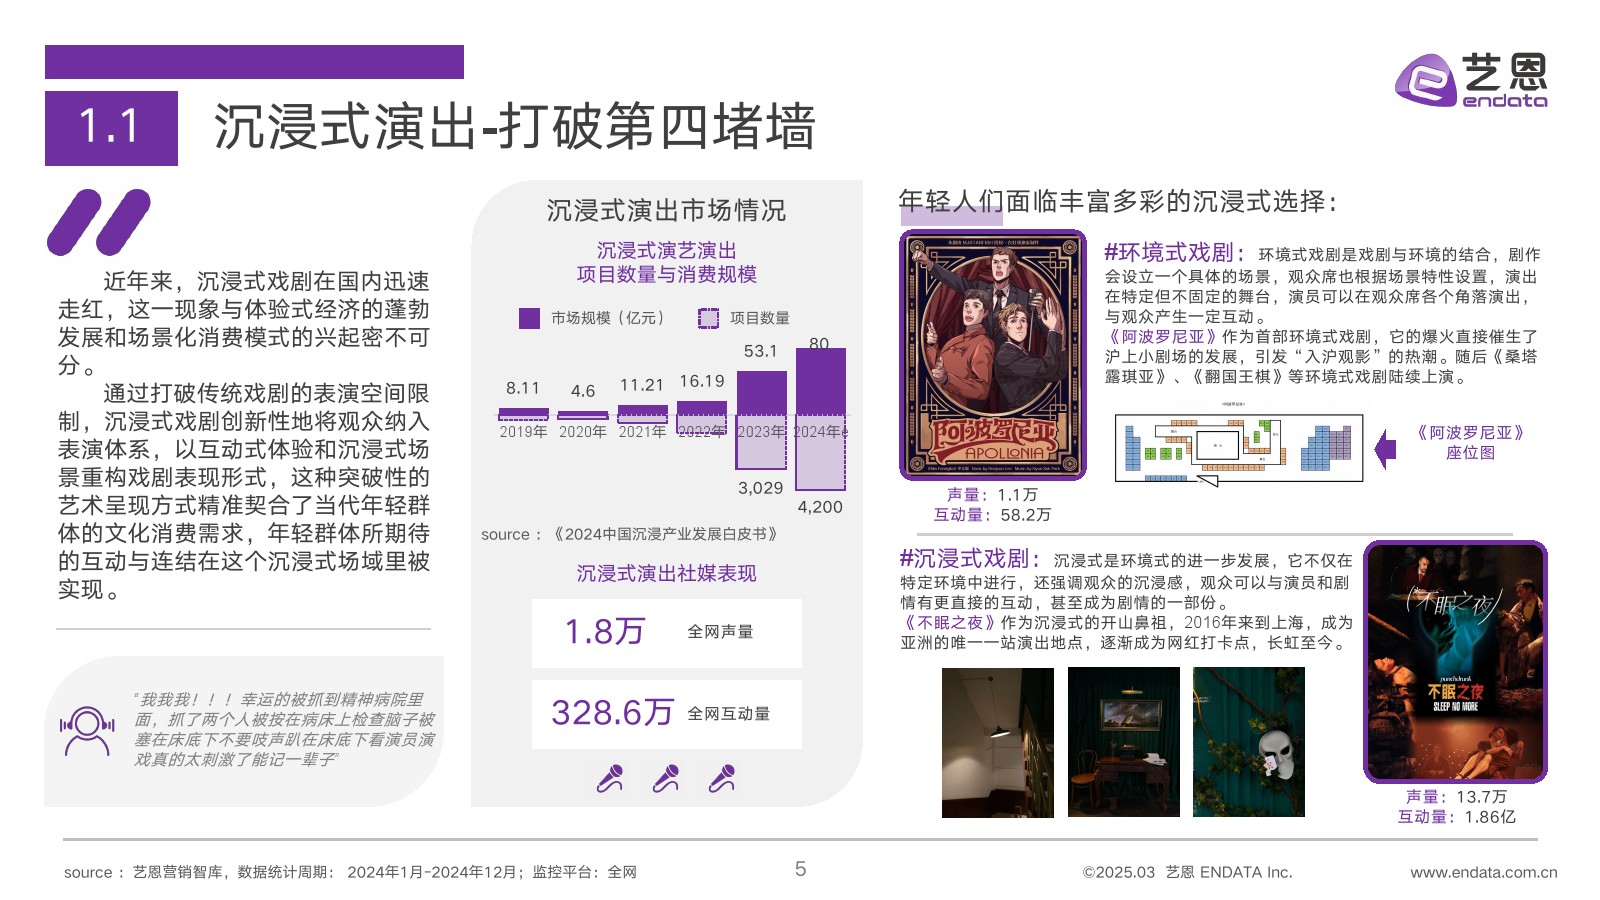This screenshot has height=900, width=1600.
Task: Click the first microphone icon
Action: pyautogui.click(x=610, y=778)
